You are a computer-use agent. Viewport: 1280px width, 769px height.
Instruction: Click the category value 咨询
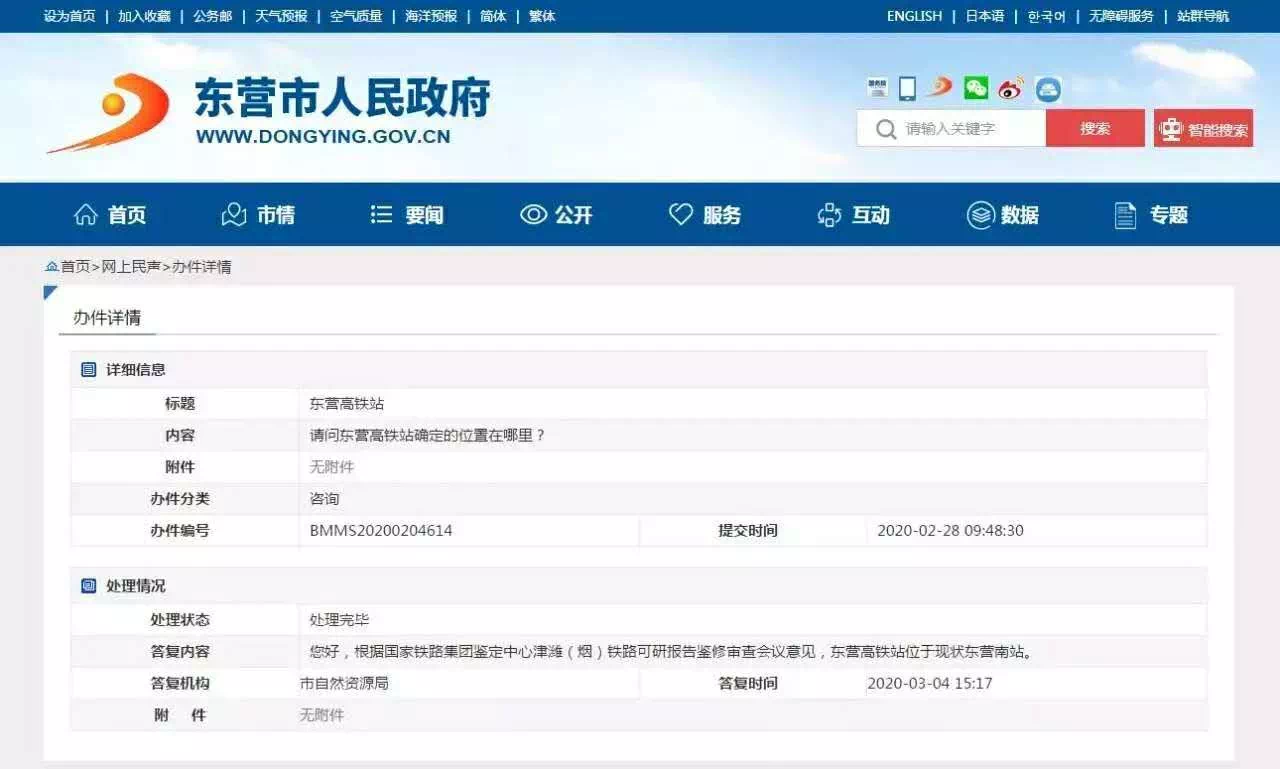(x=324, y=499)
